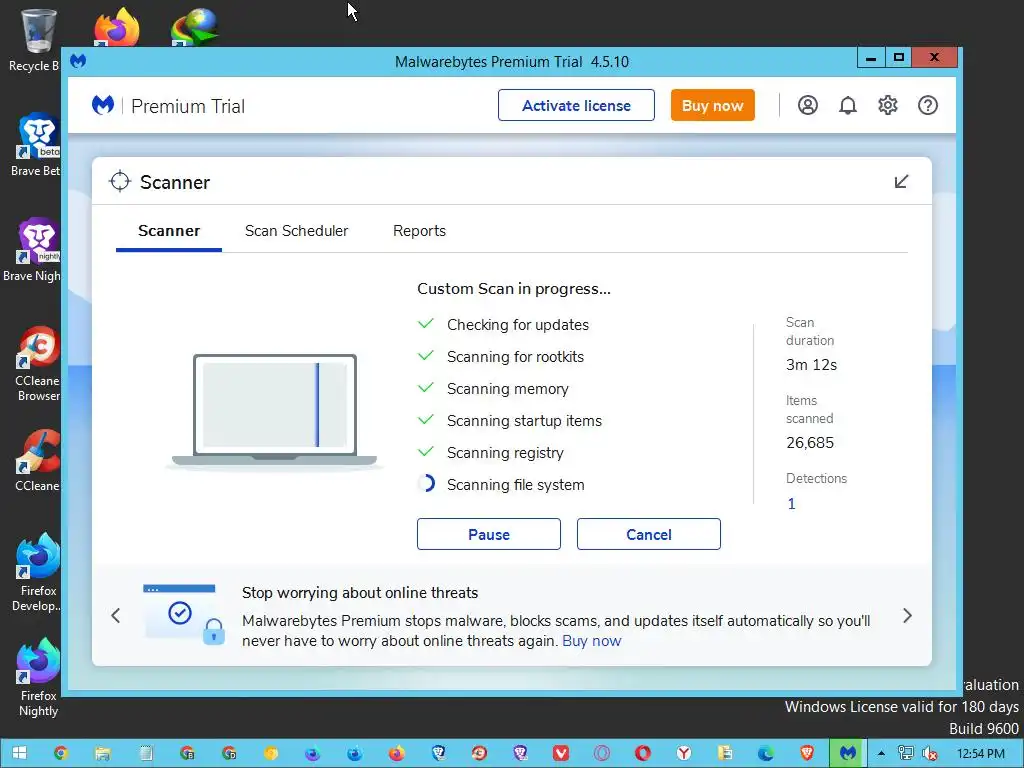
Task: Open the network tray icon
Action: [905, 753]
